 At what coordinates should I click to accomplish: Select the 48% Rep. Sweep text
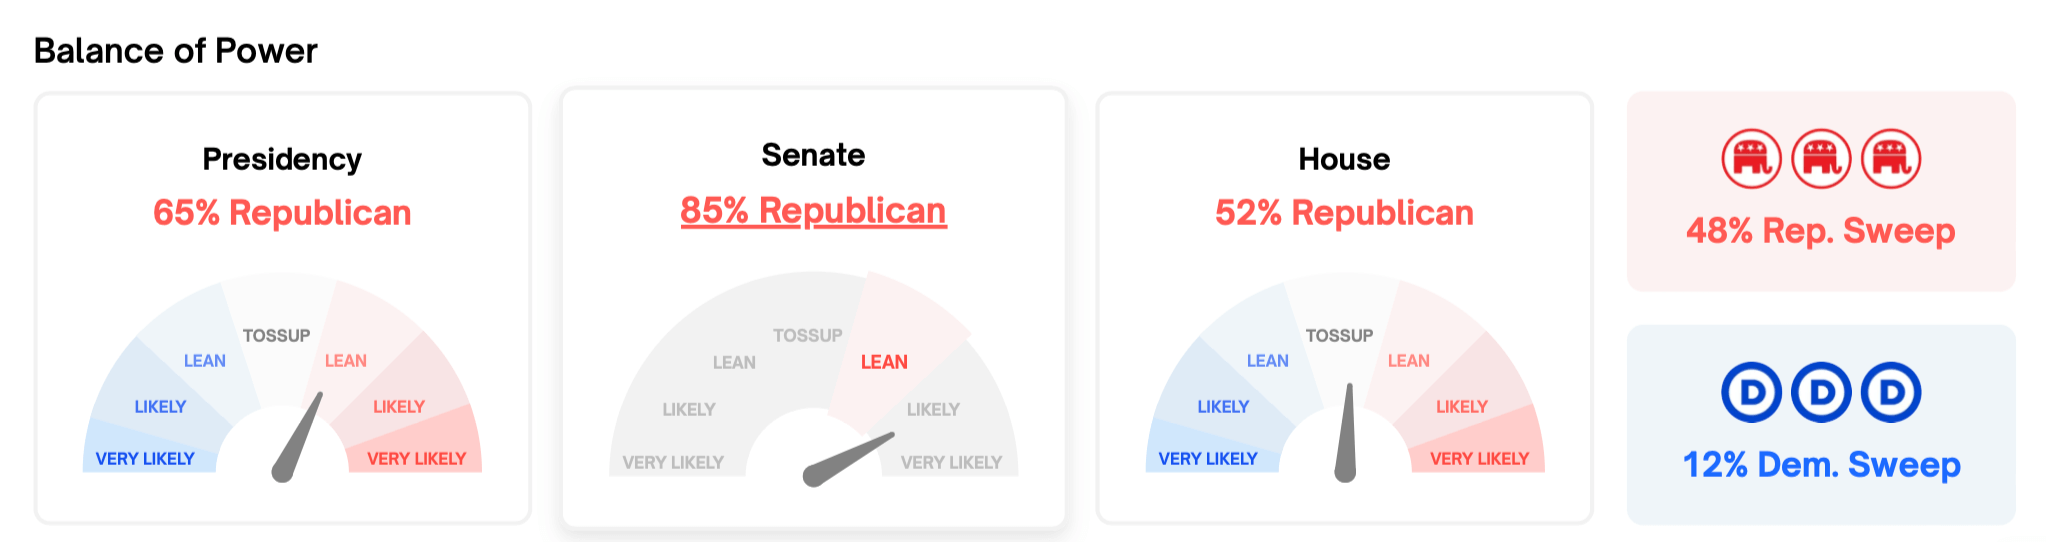tap(1820, 231)
